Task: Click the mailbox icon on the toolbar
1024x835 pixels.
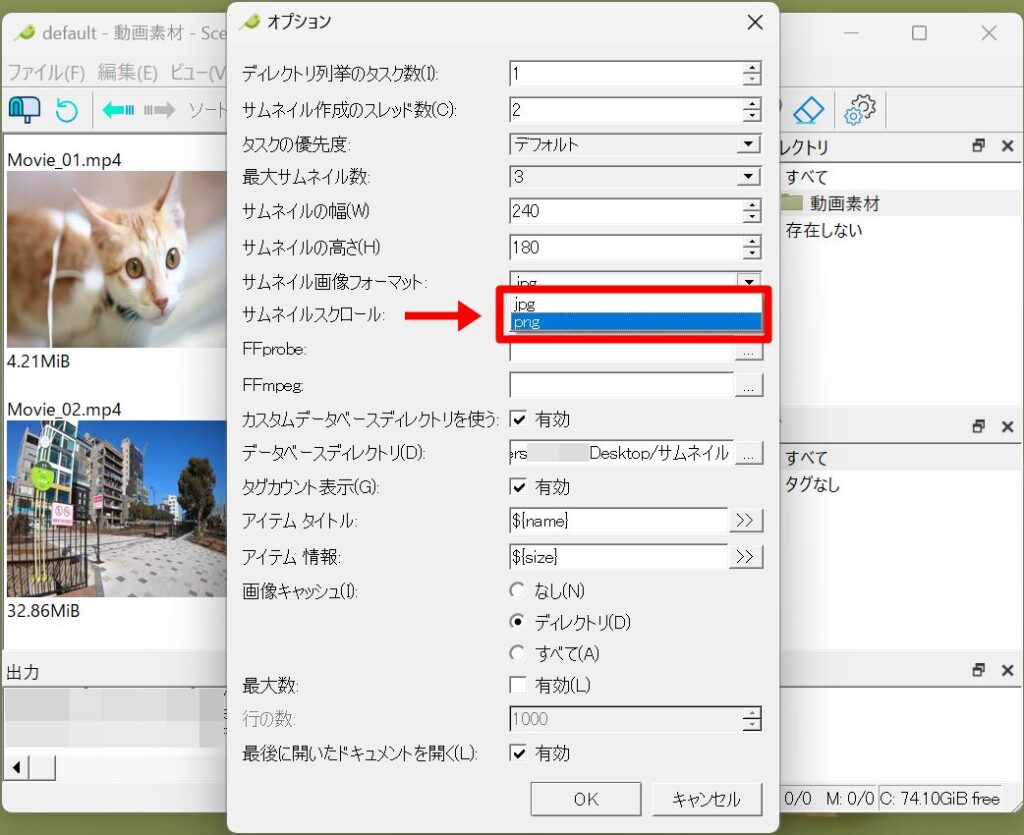Action: (26, 110)
